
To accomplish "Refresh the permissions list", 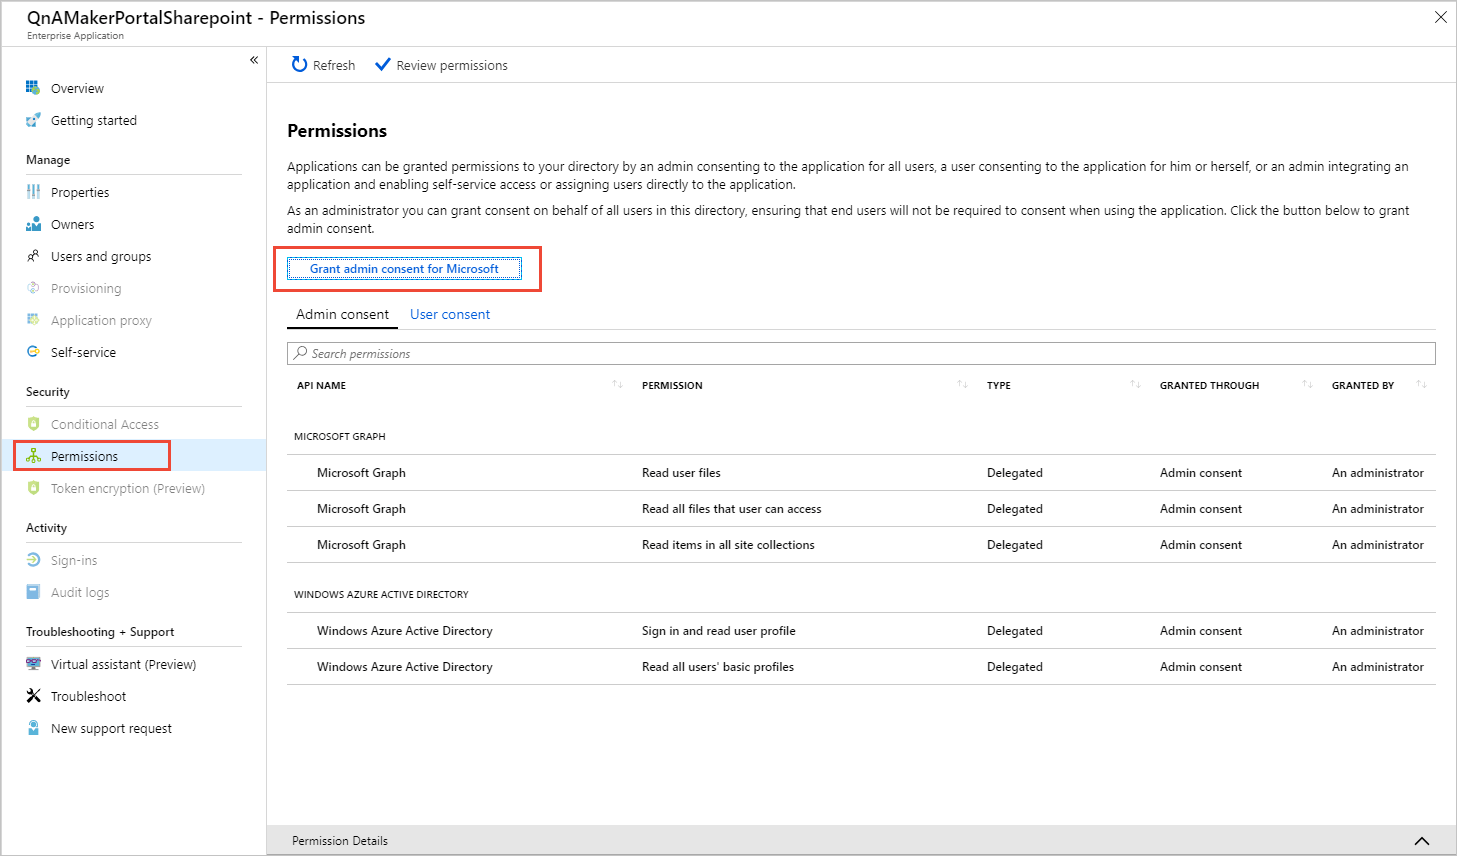I will (323, 64).
